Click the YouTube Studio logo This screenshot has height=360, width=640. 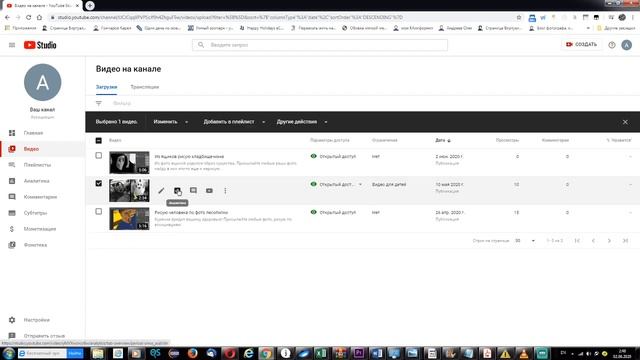click(40, 45)
